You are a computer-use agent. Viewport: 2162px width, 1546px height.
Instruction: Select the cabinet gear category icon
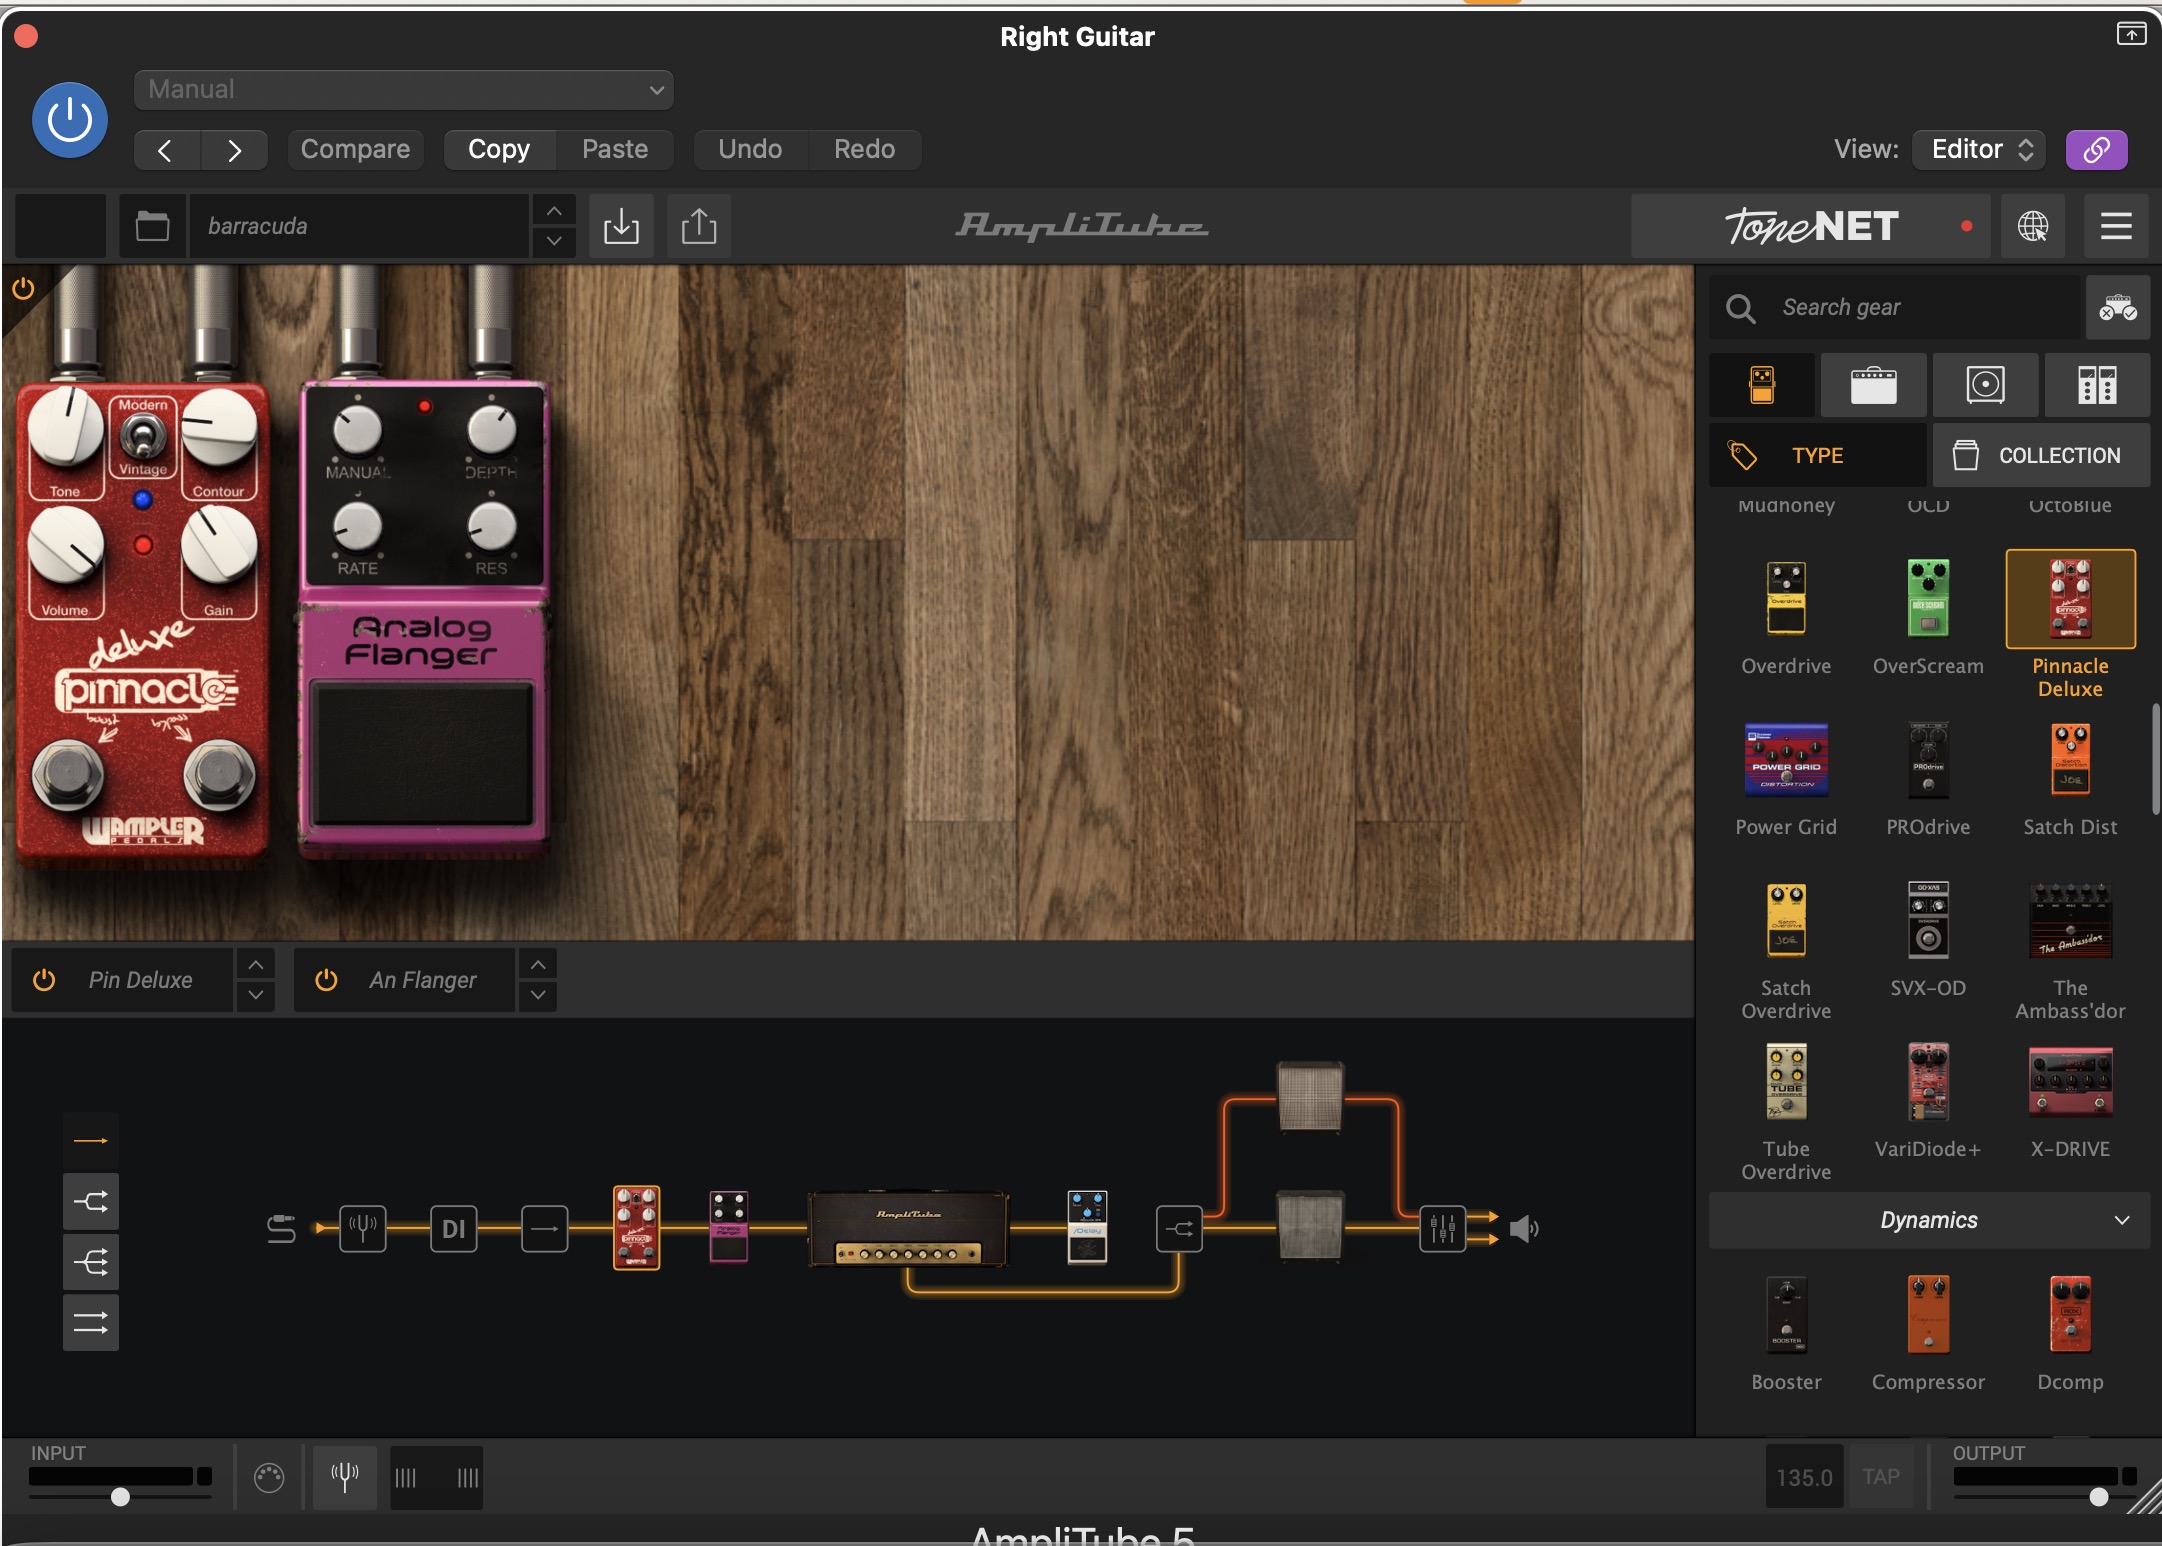(x=1985, y=385)
